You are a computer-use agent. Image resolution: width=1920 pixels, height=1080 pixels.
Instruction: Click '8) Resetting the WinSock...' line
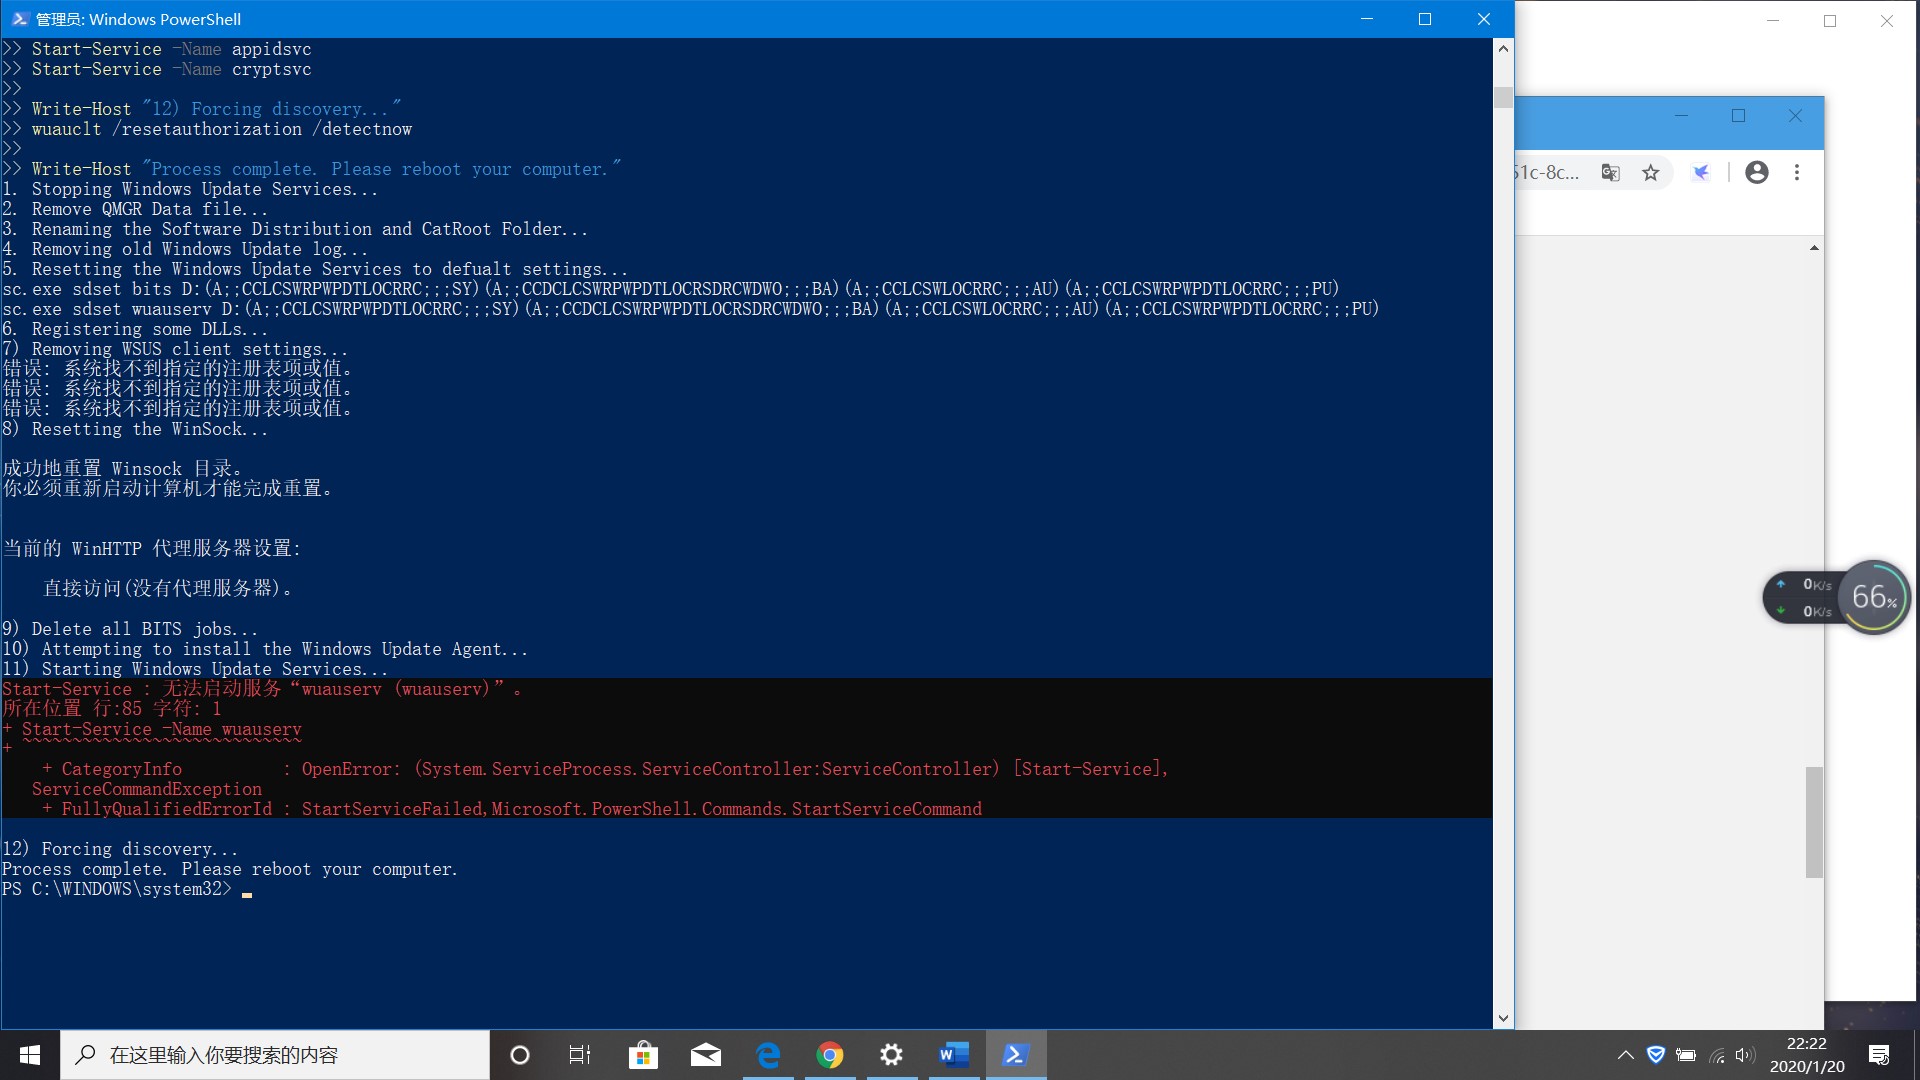tap(135, 429)
